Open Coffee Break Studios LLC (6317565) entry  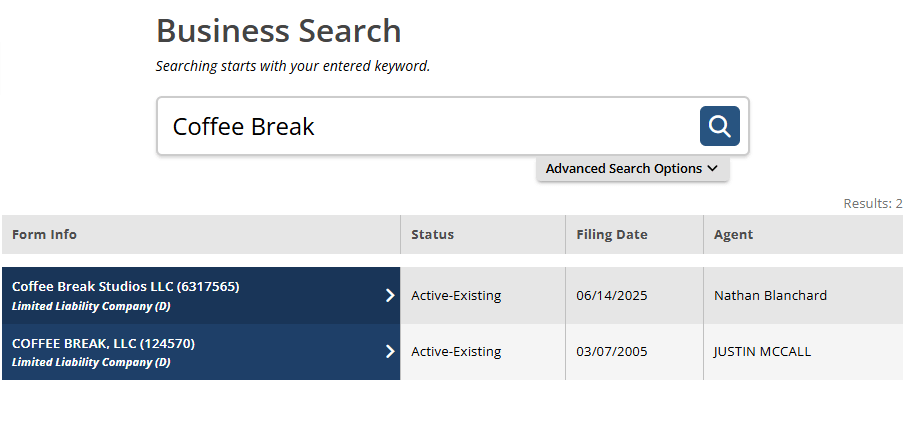coord(126,287)
